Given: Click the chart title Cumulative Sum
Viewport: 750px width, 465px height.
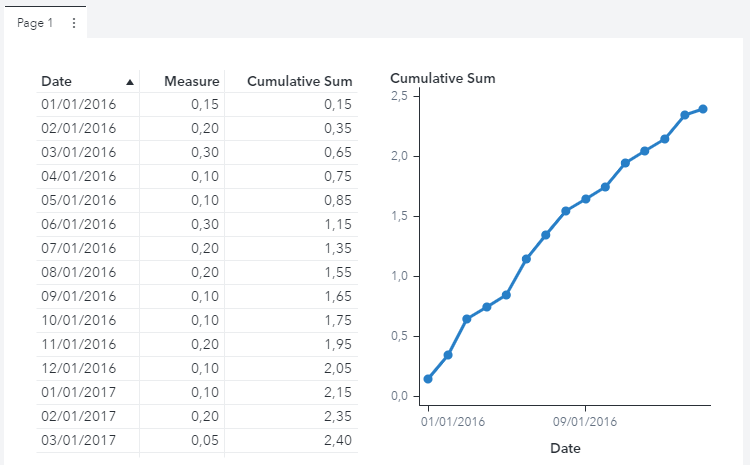Looking at the screenshot, I should (x=442, y=78).
